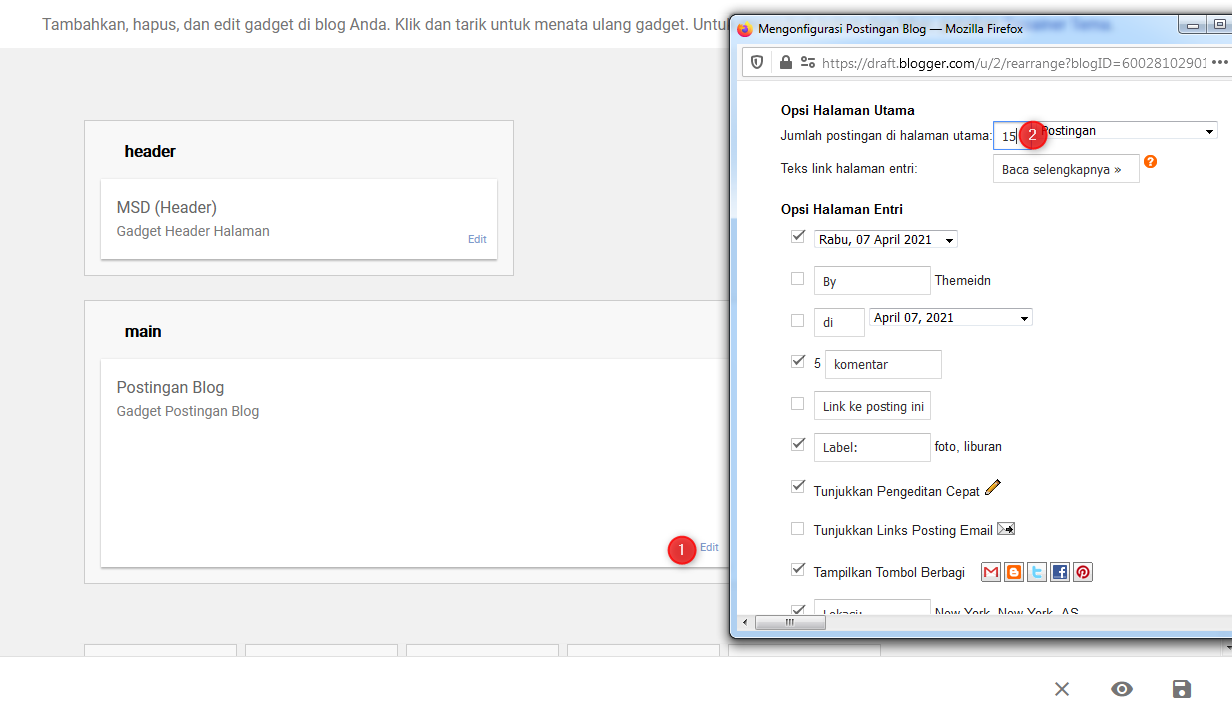Viewport: 1232px width, 716px height.
Task: Open the page actions three-dots menu
Action: point(1219,62)
